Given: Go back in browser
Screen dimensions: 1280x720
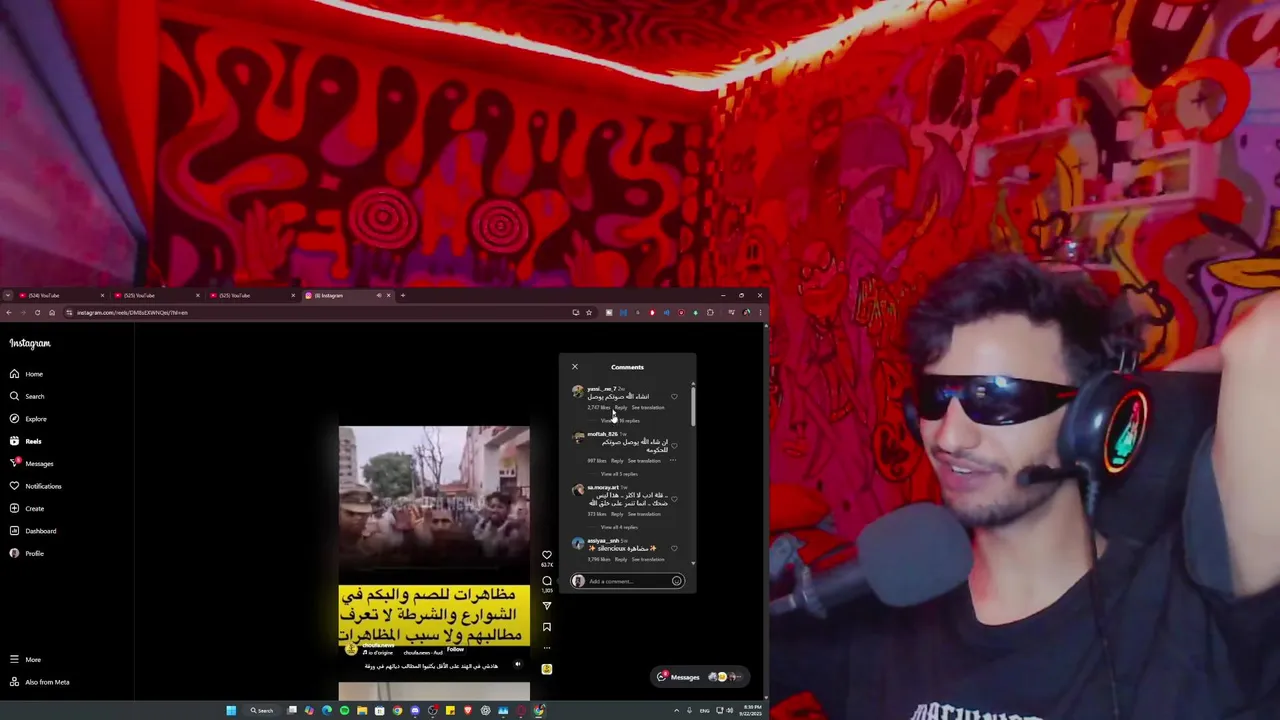Looking at the screenshot, I should (x=8, y=313).
